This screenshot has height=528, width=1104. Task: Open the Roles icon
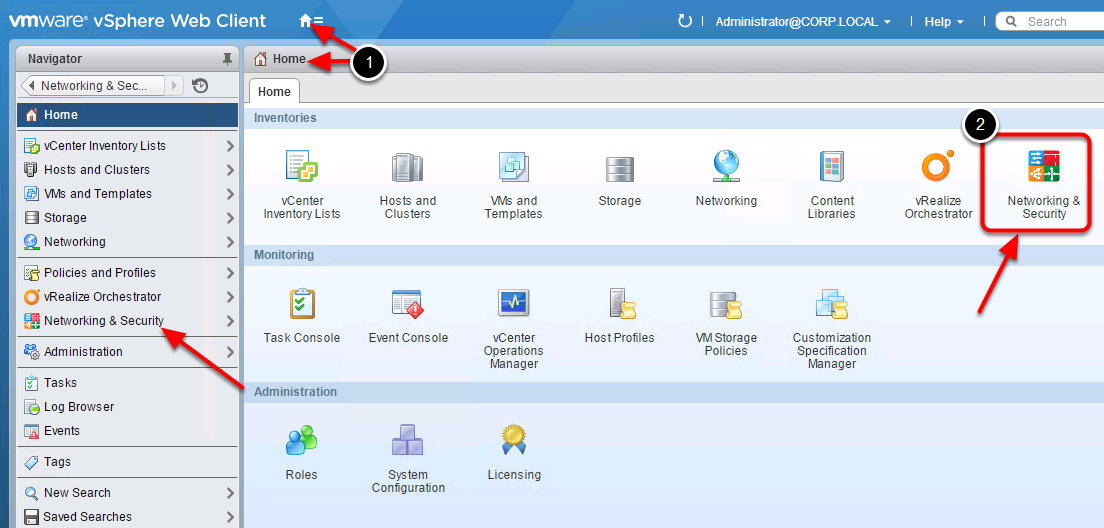(x=301, y=441)
